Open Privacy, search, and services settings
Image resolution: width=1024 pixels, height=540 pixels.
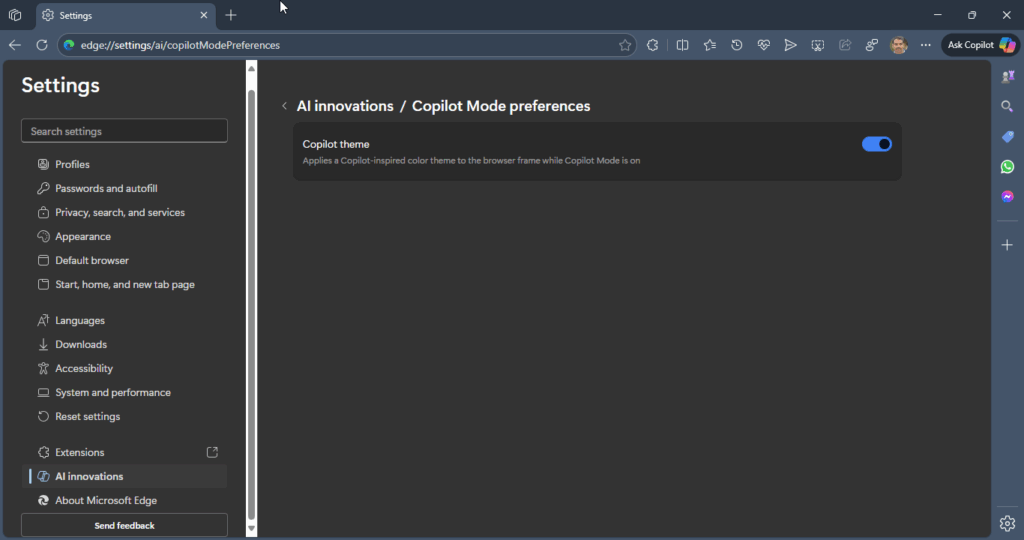point(119,213)
